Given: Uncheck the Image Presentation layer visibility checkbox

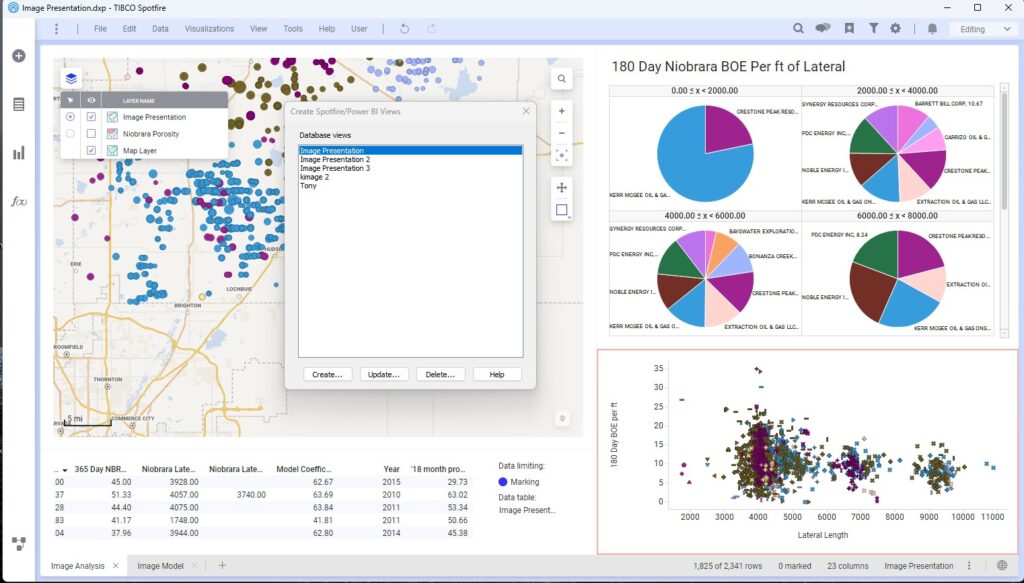Looking at the screenshot, I should pyautogui.click(x=91, y=117).
